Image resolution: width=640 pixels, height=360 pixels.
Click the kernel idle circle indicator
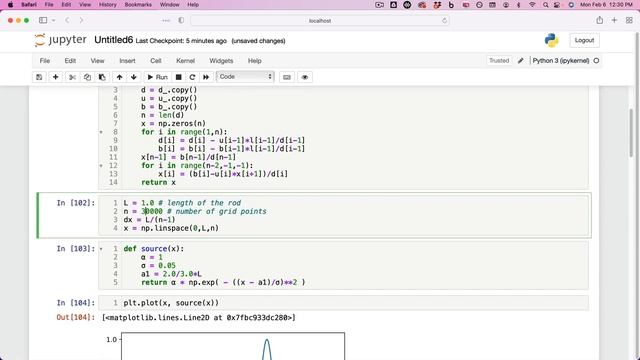(596, 61)
